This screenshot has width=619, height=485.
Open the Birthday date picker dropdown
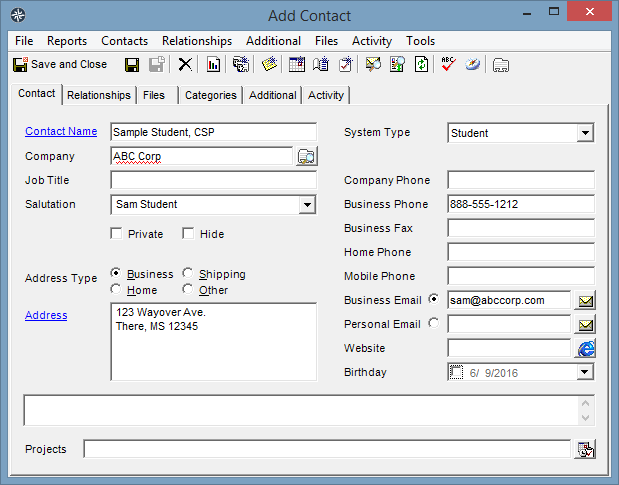tap(585, 372)
